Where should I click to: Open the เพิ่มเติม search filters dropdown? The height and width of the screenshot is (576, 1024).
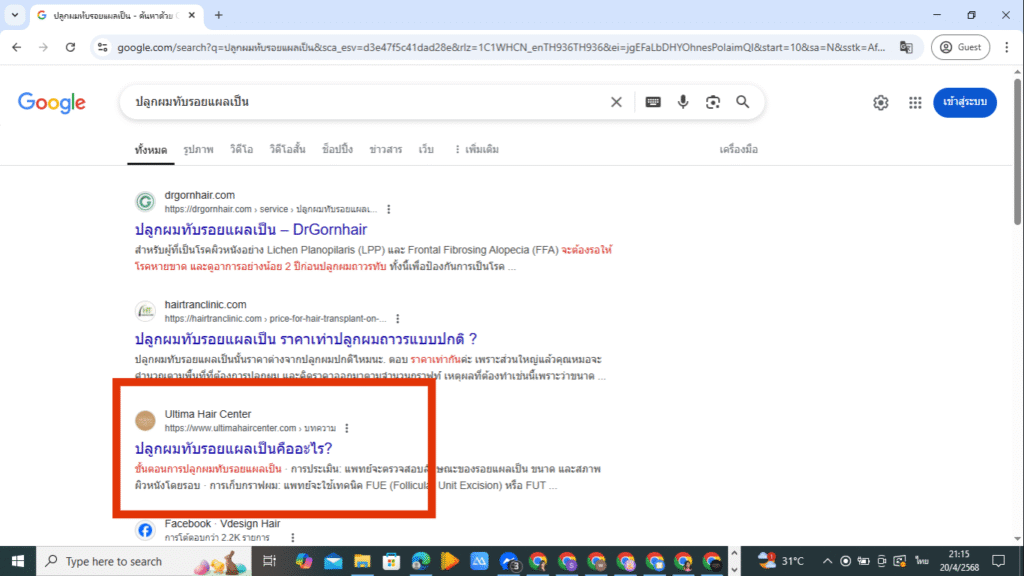(481, 148)
